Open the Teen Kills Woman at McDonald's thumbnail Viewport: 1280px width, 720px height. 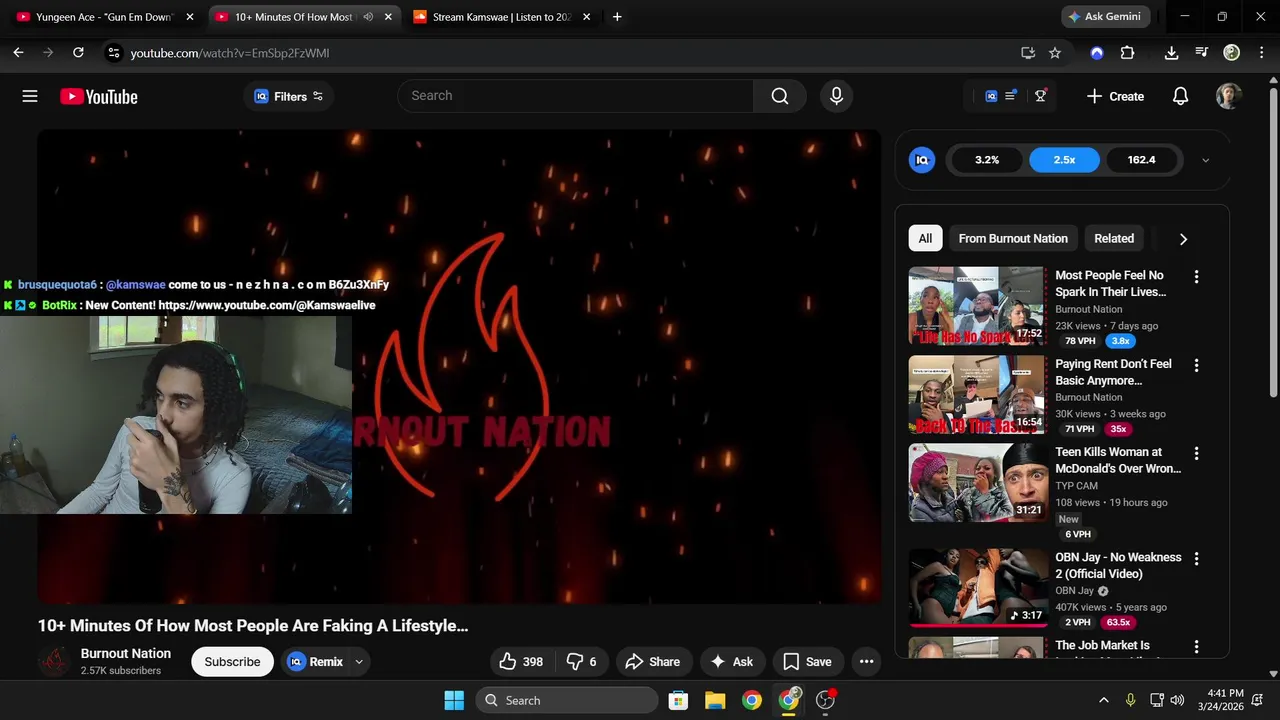tap(977, 482)
